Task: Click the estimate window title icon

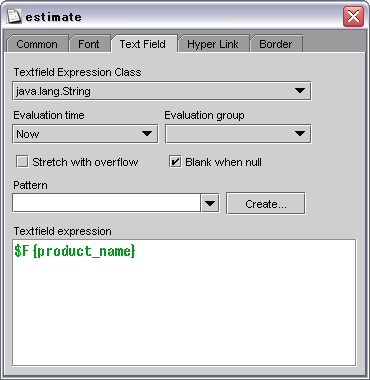Action: click(x=14, y=16)
